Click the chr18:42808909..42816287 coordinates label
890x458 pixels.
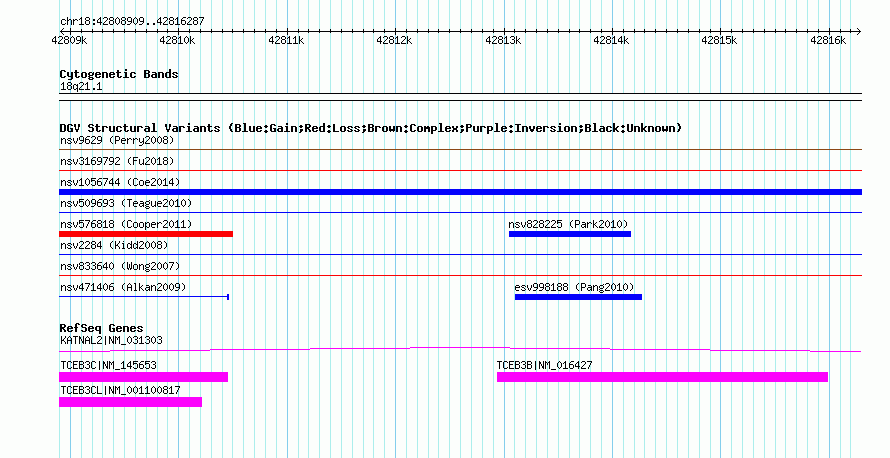click(x=132, y=22)
